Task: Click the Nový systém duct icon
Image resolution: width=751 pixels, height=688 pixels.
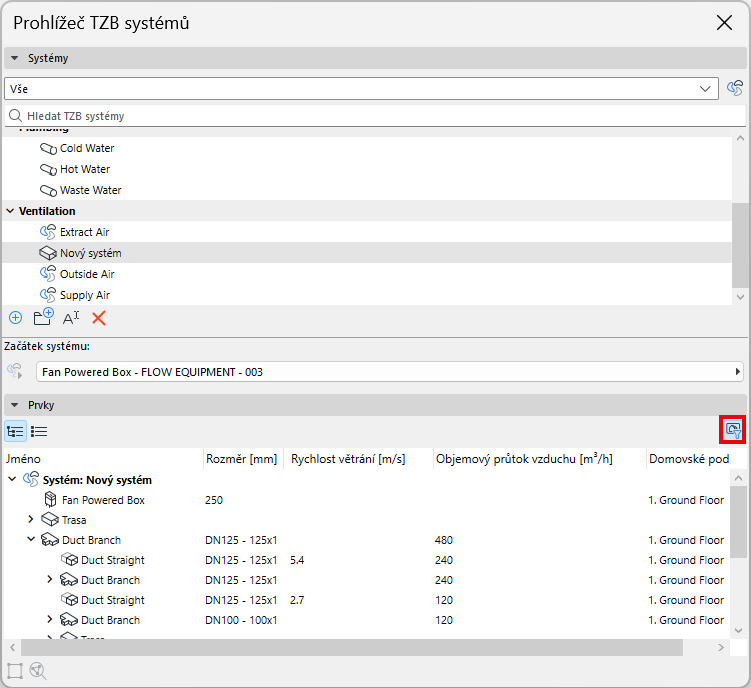Action: [48, 253]
